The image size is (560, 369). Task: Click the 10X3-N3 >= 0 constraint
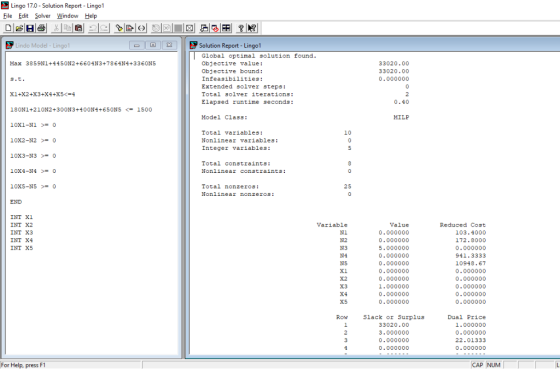tap(33, 156)
